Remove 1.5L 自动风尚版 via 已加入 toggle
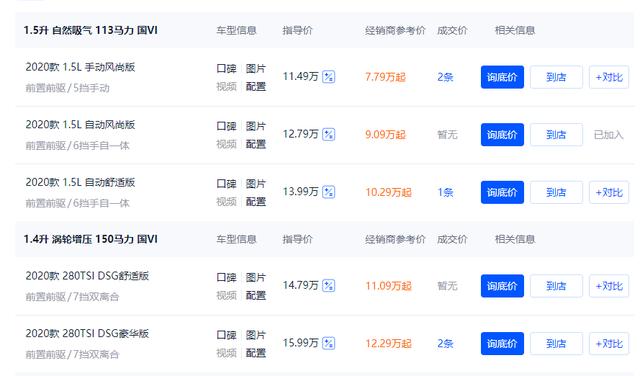 (609, 135)
